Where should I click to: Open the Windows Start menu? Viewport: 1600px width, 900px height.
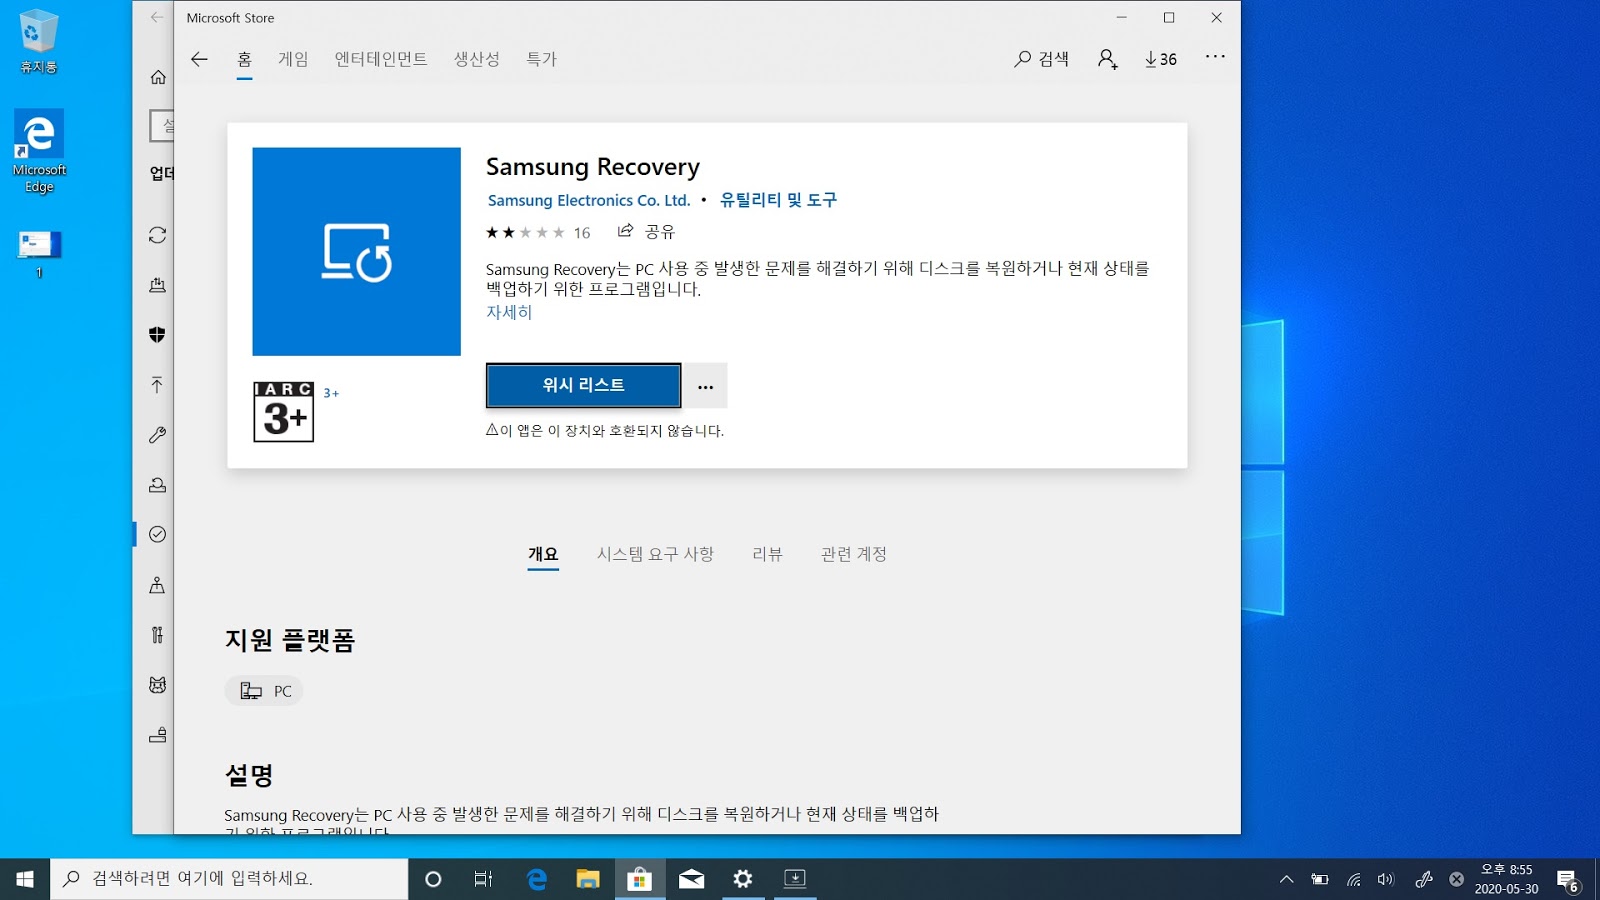[x=25, y=879]
